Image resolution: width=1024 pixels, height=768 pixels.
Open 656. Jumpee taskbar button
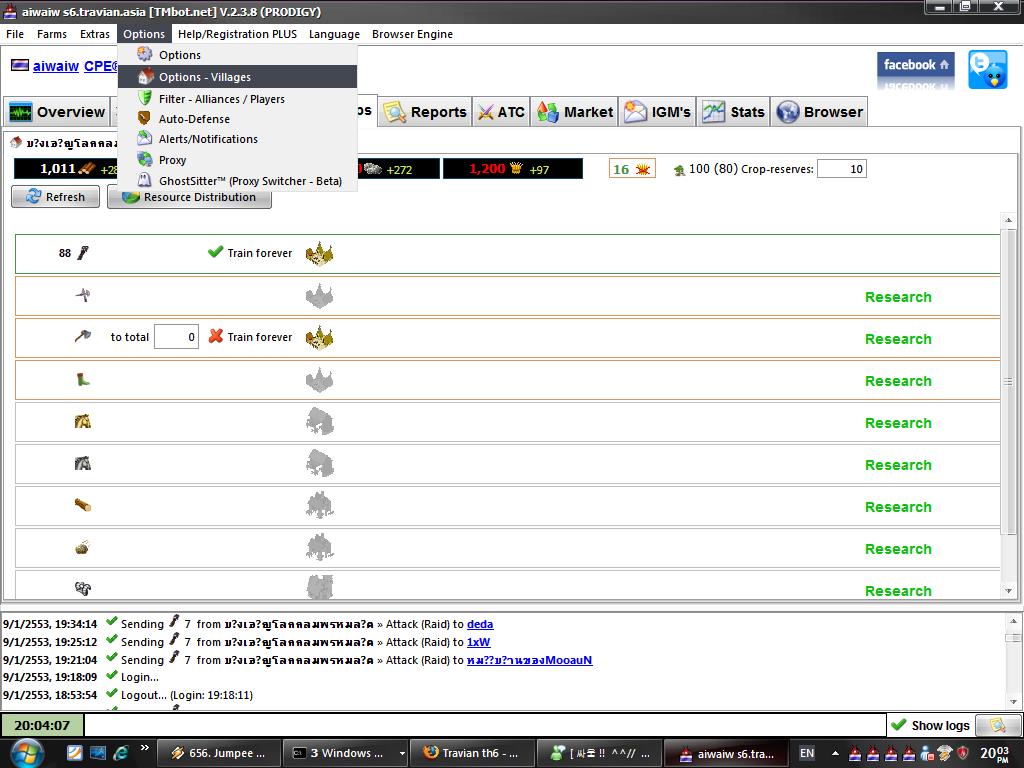pyautogui.click(x=219, y=753)
